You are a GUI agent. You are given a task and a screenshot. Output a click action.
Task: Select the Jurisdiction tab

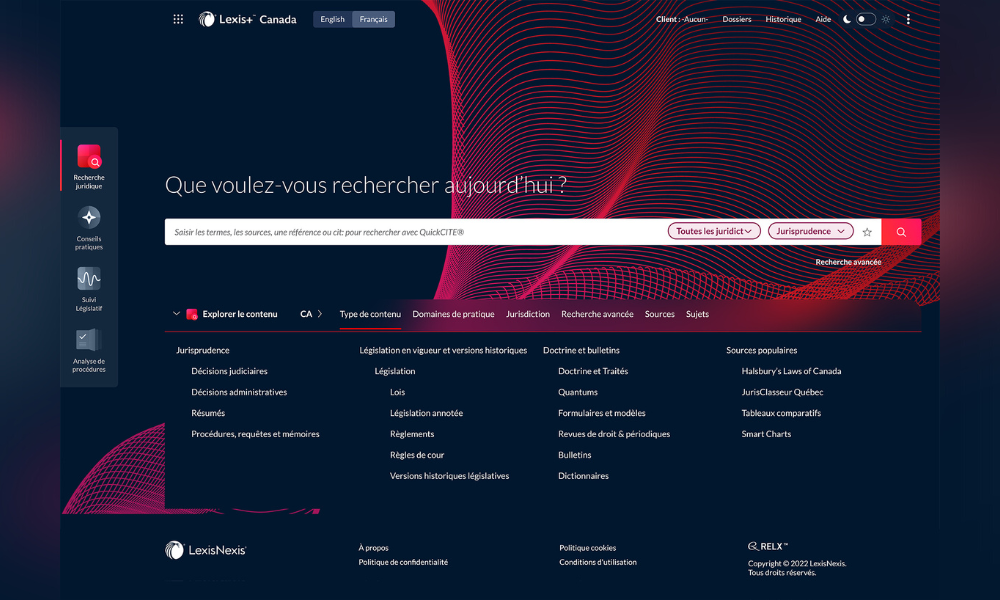point(527,314)
